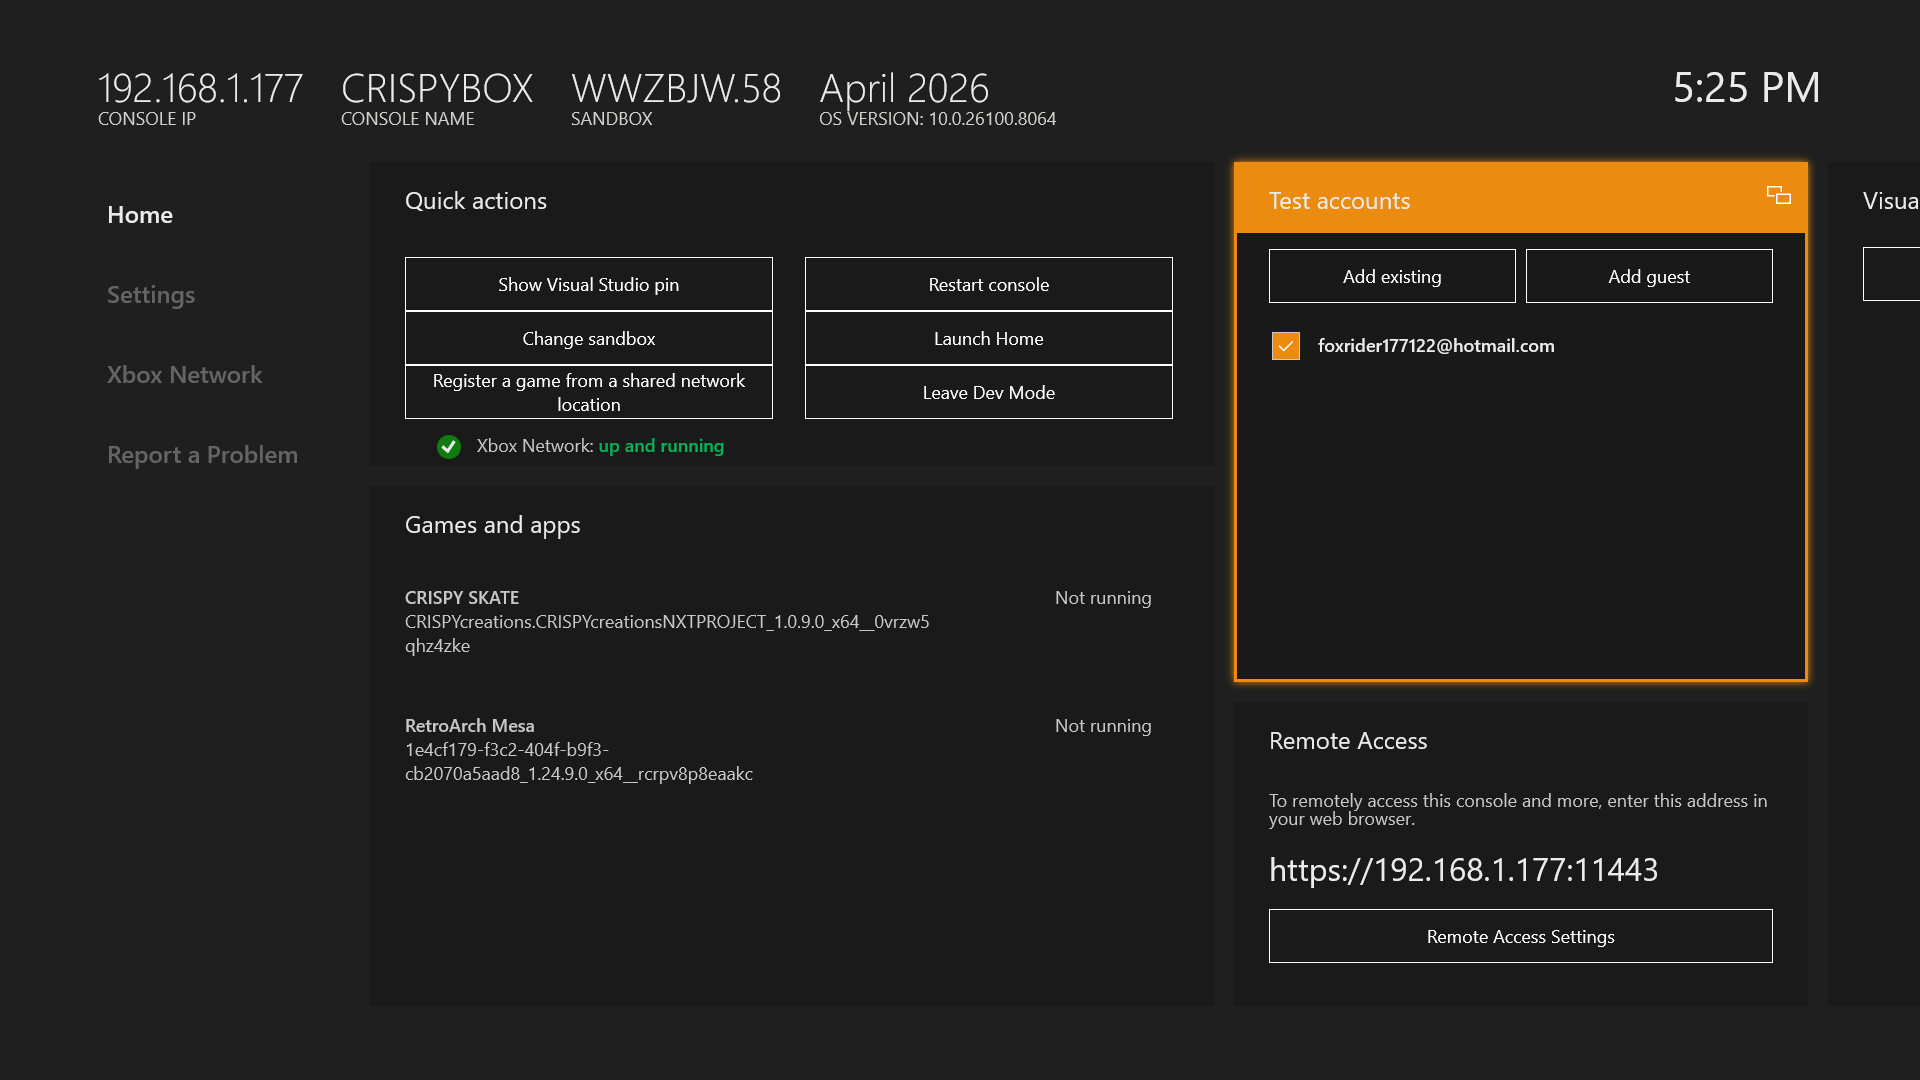
Task: Click the Games and apps heading
Action: [493, 525]
